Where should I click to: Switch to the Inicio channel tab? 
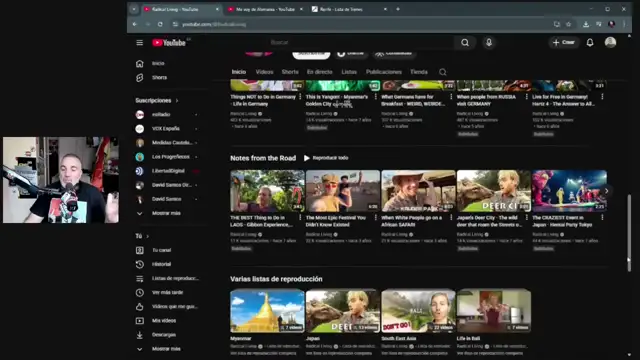(x=239, y=72)
